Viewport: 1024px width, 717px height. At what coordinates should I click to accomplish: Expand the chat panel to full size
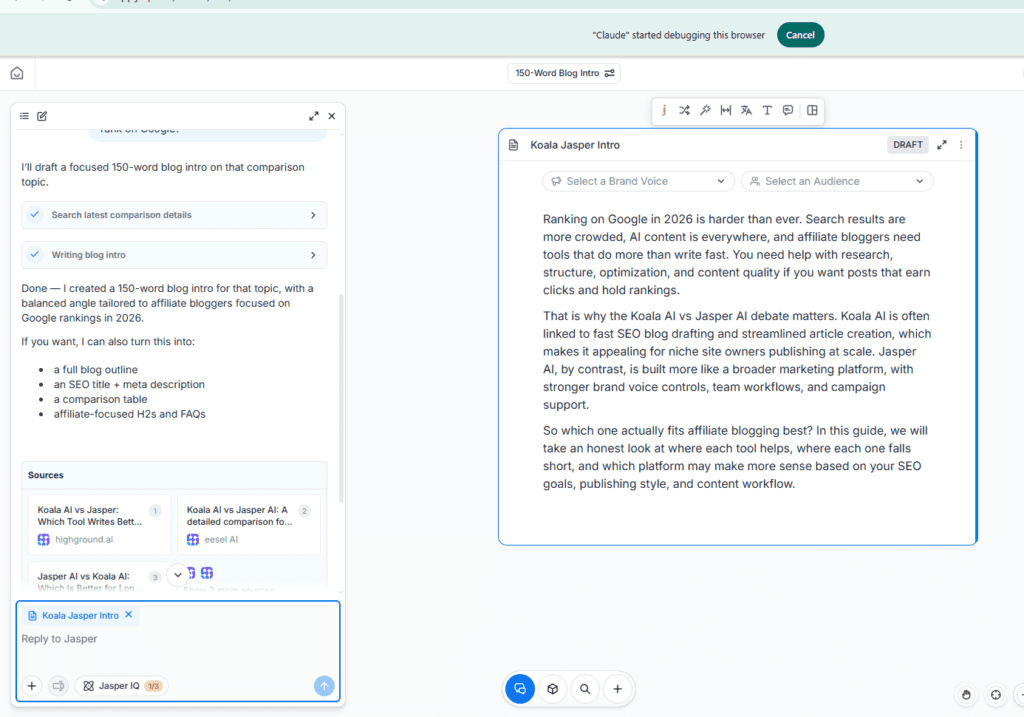(x=314, y=116)
